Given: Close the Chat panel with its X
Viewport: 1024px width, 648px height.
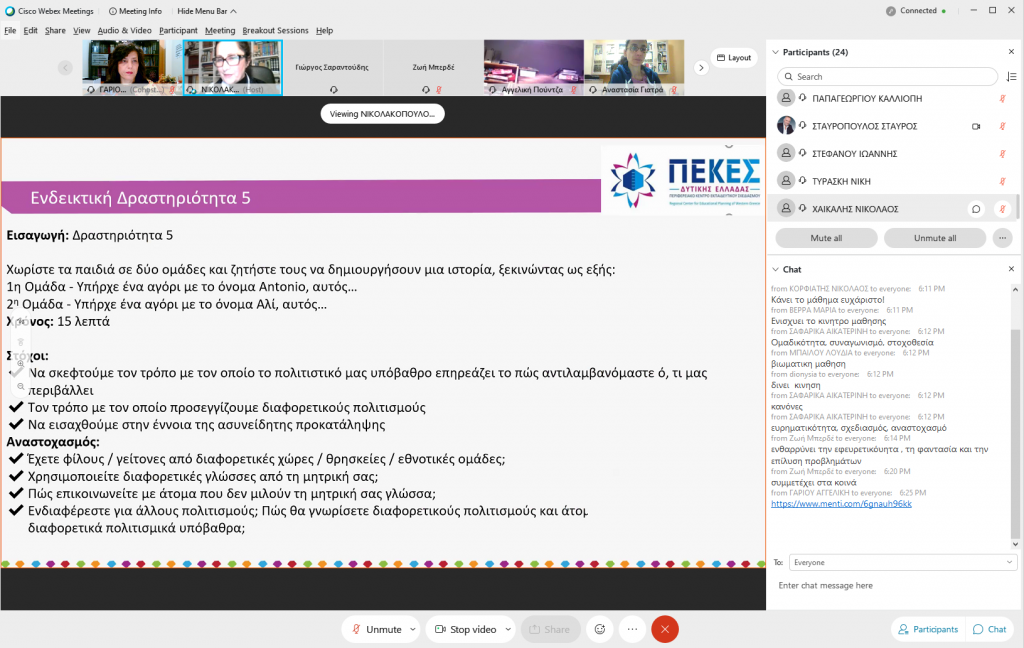Looking at the screenshot, I should tap(1010, 269).
